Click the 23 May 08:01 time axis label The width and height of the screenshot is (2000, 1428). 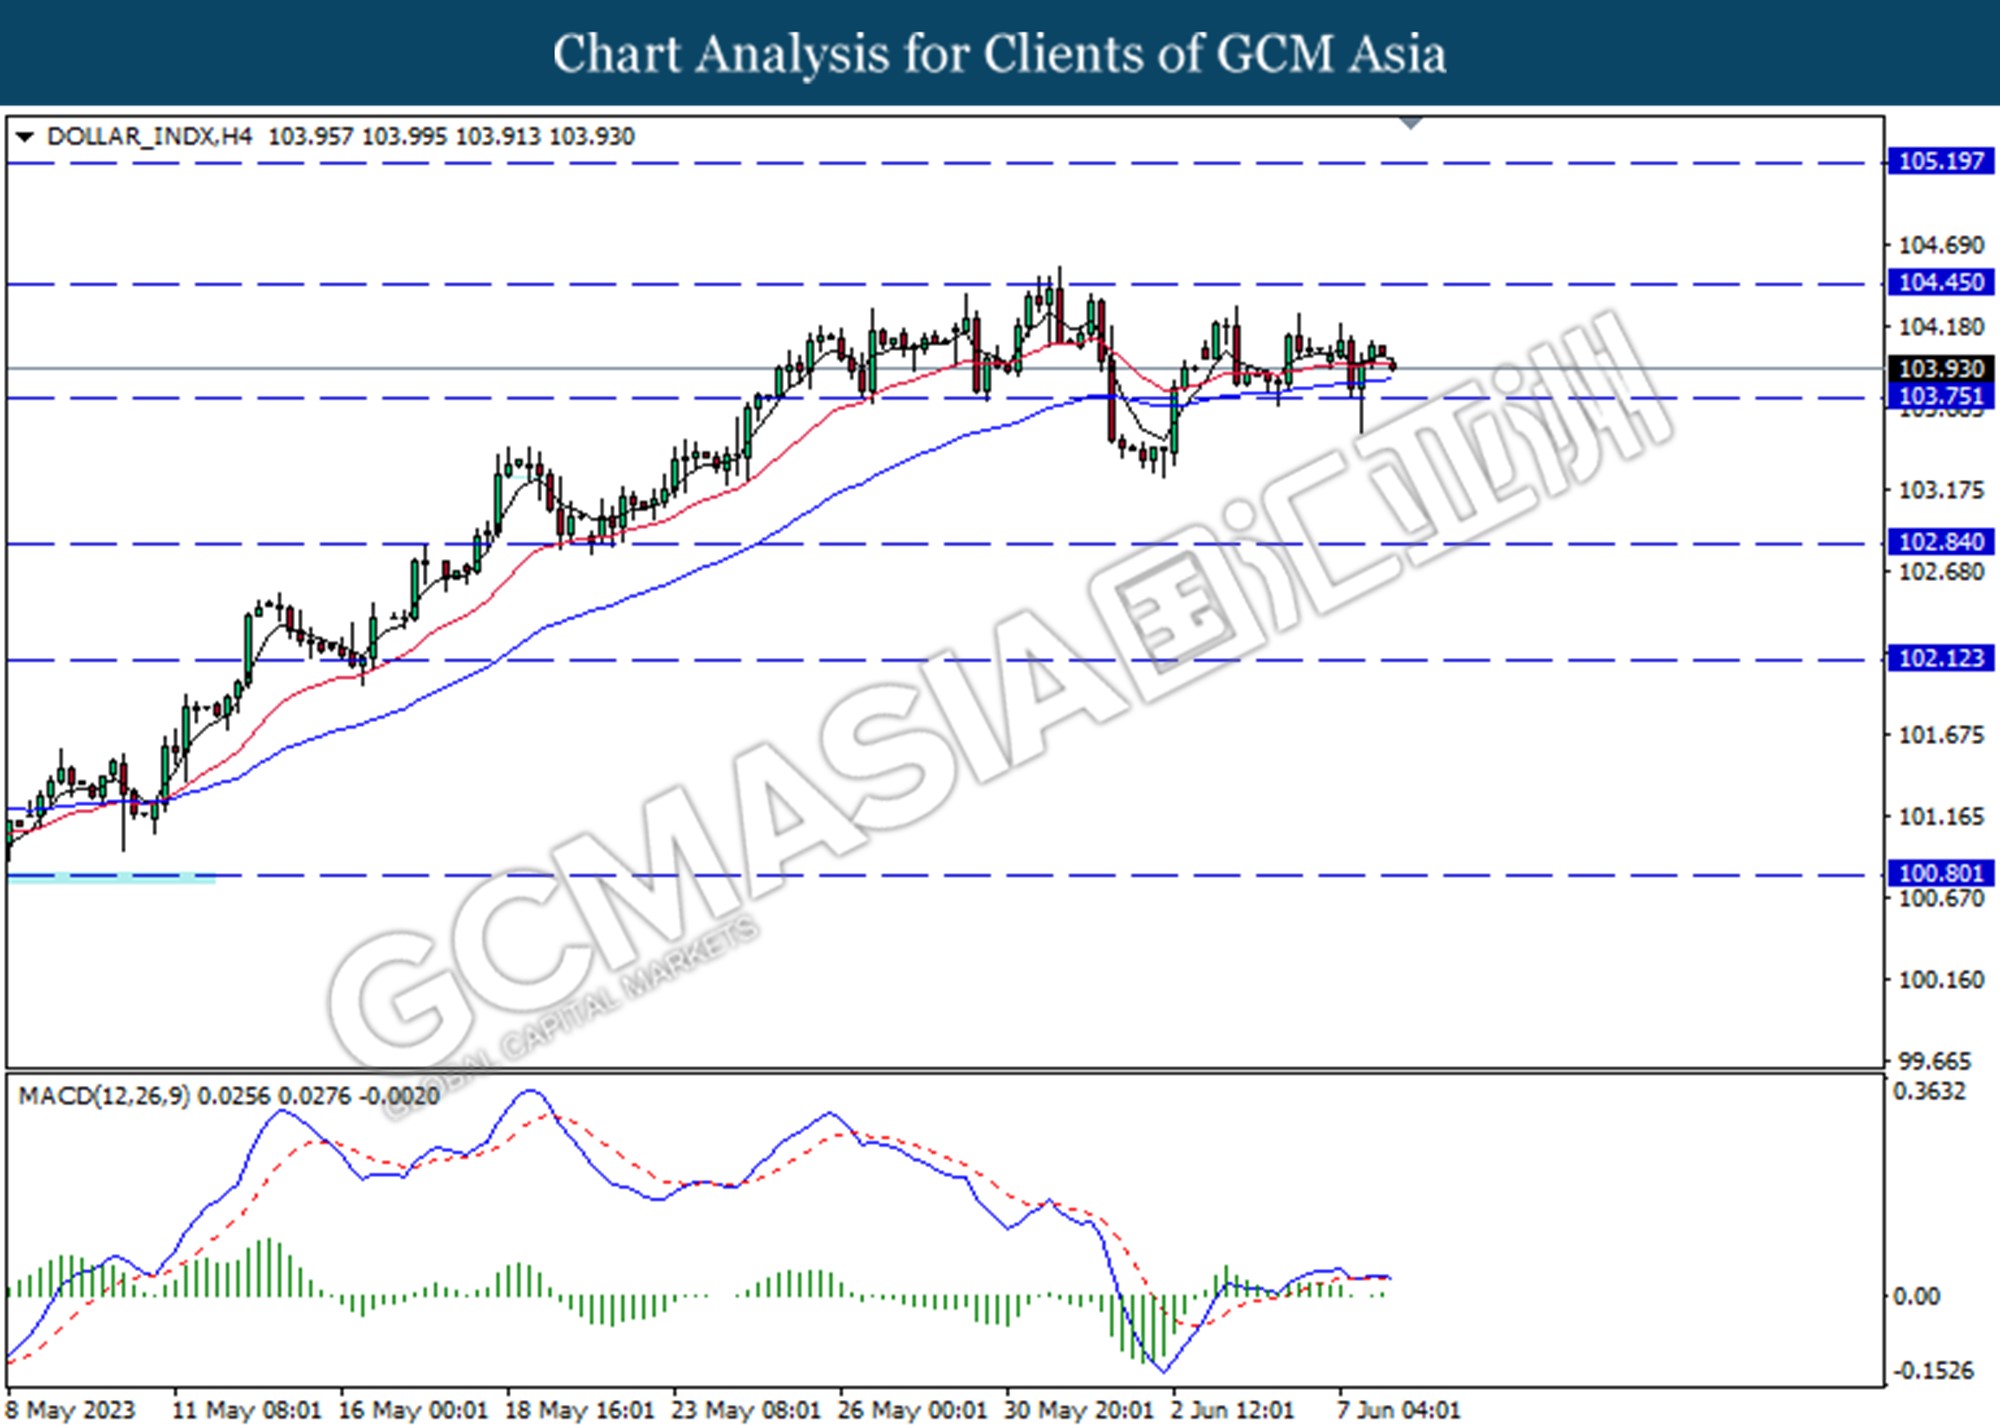(x=746, y=1410)
